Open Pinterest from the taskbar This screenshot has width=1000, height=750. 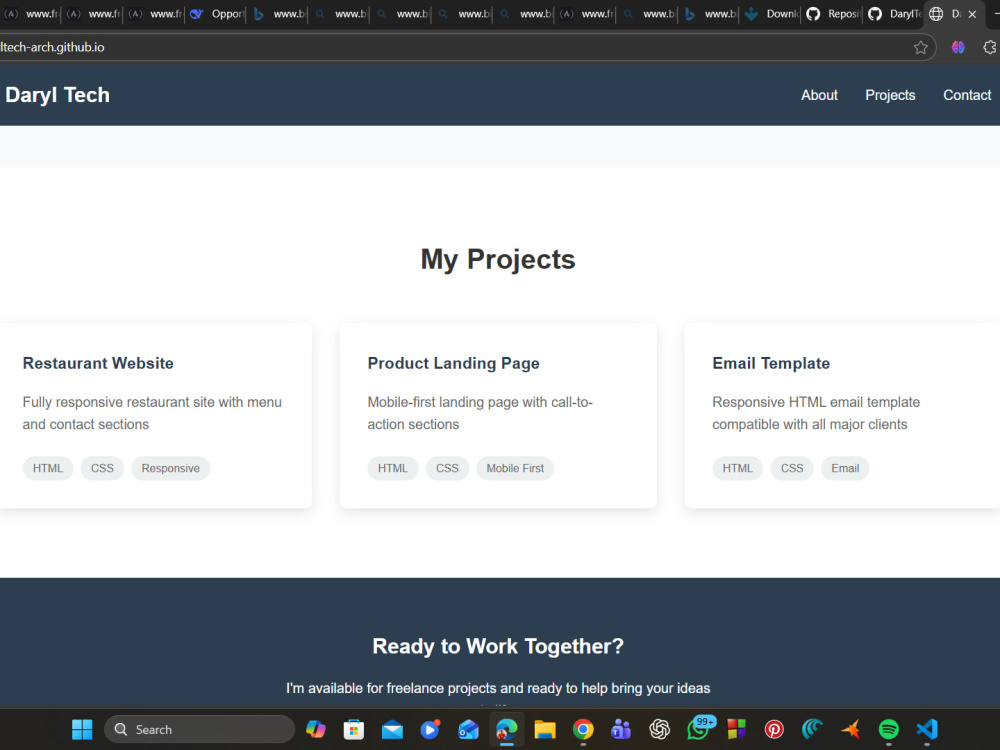[x=774, y=729]
